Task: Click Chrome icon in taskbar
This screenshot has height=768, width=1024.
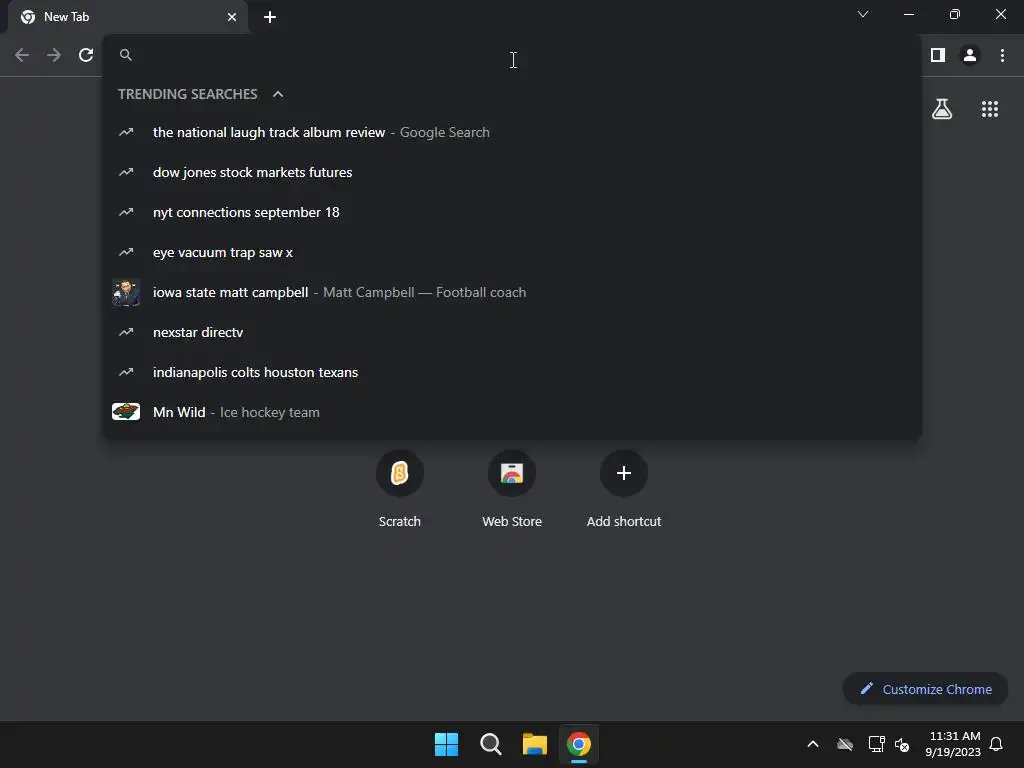Action: 579,744
